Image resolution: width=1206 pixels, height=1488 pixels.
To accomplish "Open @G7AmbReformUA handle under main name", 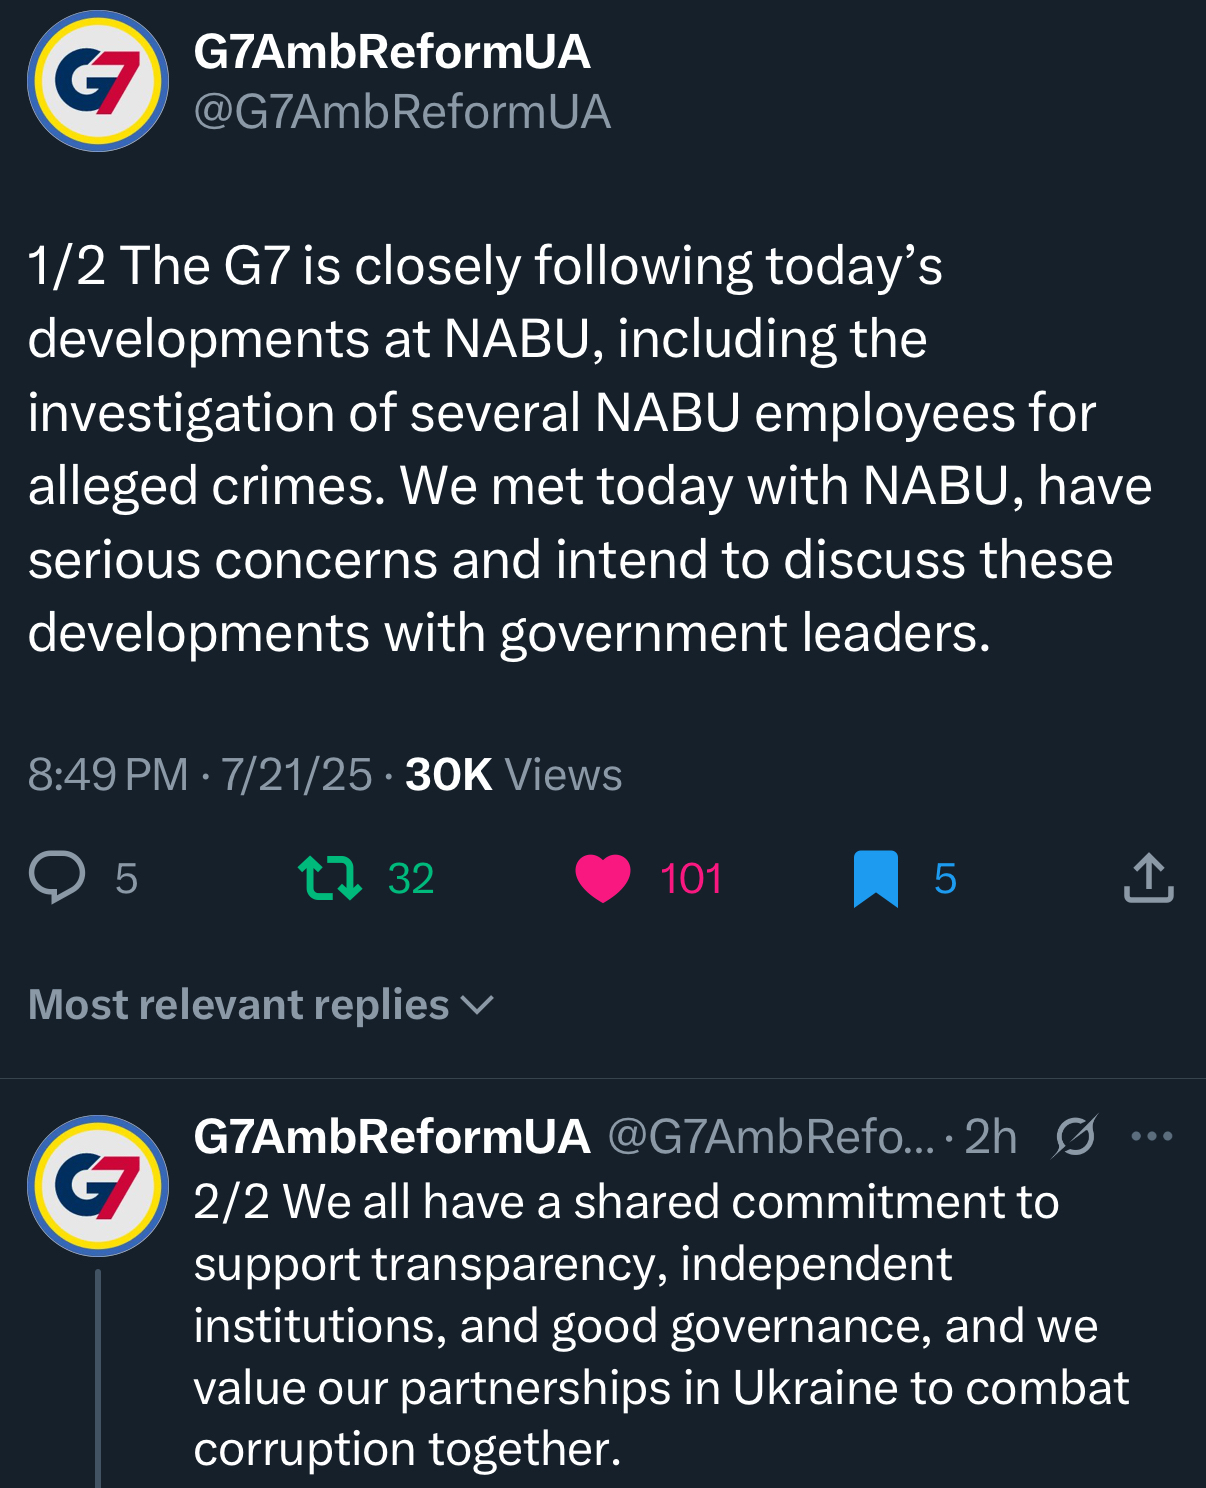I will [402, 112].
